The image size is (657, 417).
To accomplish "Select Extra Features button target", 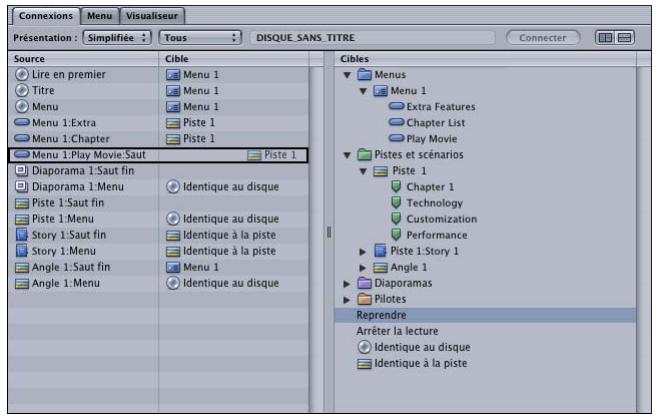I will pos(432,107).
